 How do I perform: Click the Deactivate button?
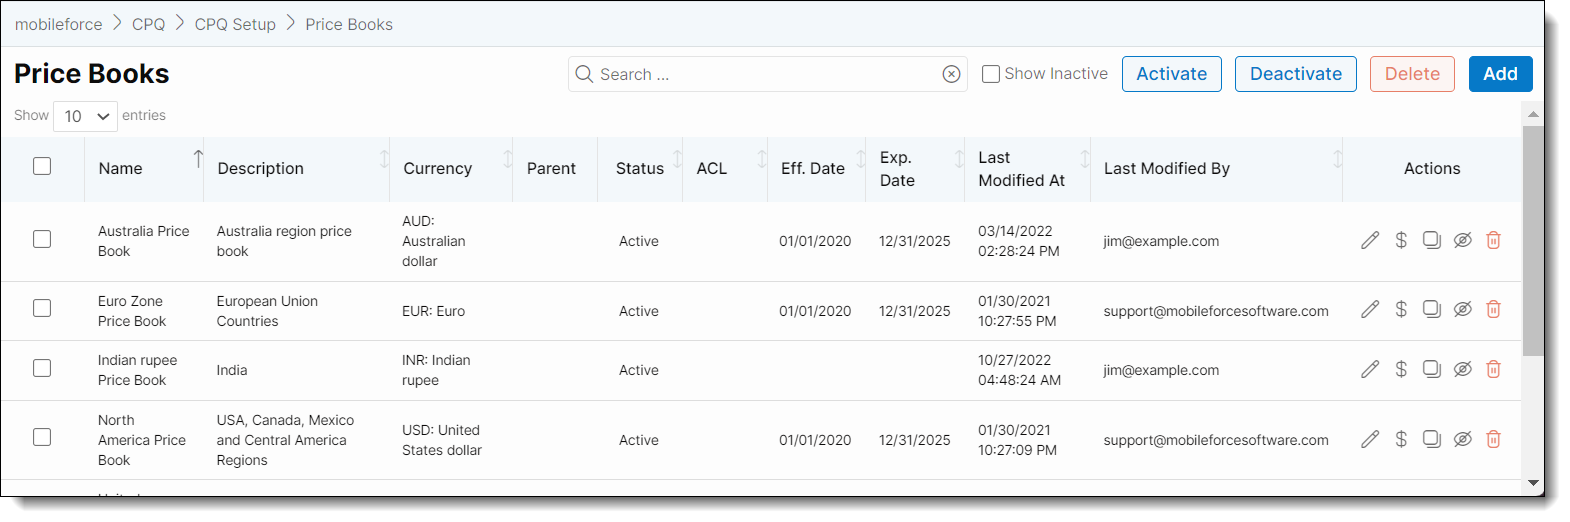click(x=1296, y=74)
